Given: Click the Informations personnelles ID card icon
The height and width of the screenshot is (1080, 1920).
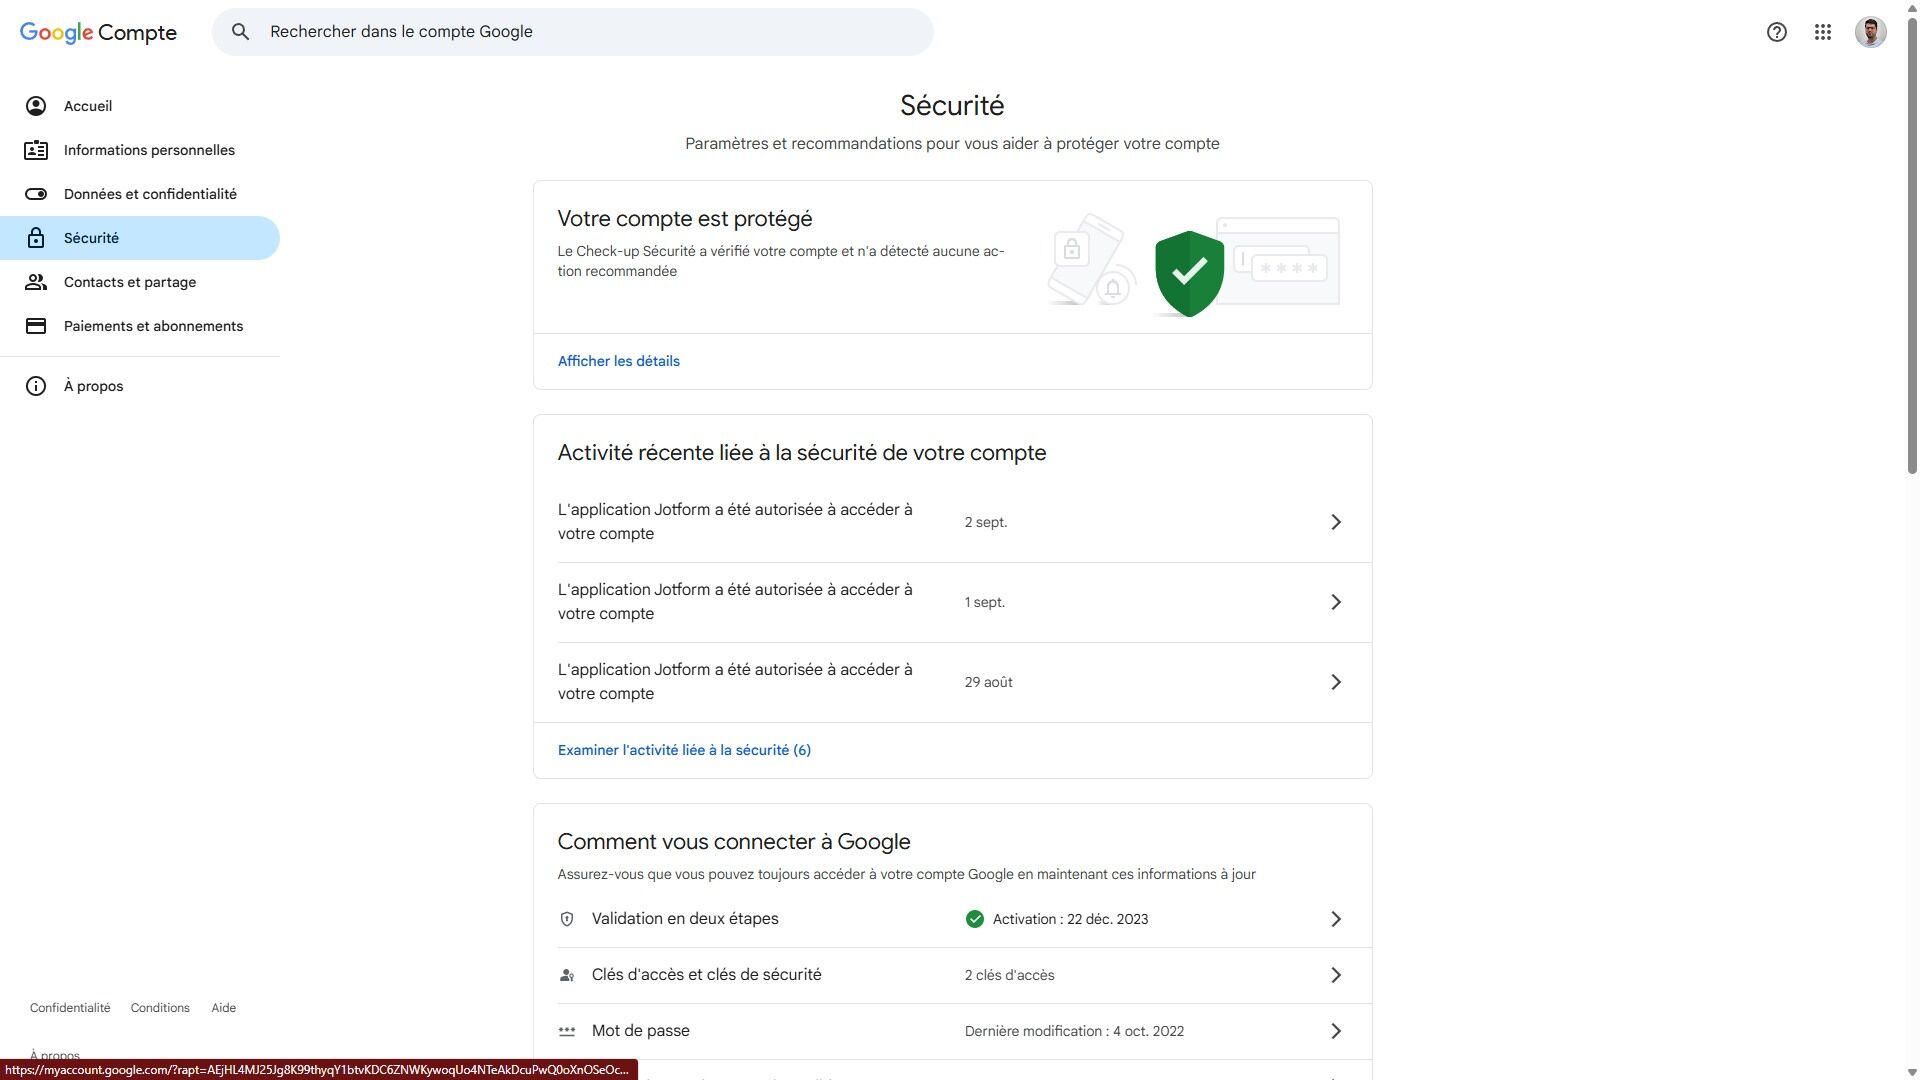Looking at the screenshot, I should (36, 150).
